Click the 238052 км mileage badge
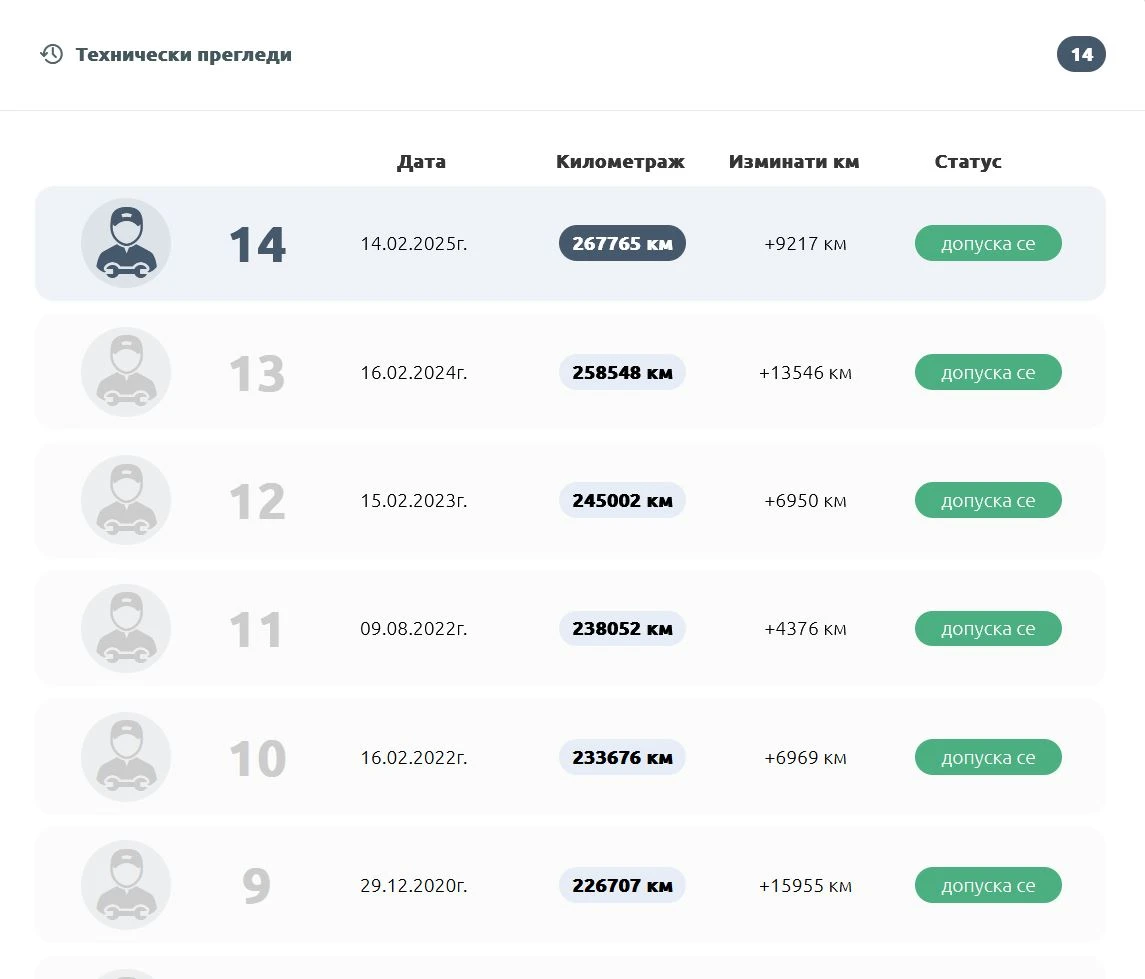The width and height of the screenshot is (1145, 979). pyautogui.click(x=622, y=629)
